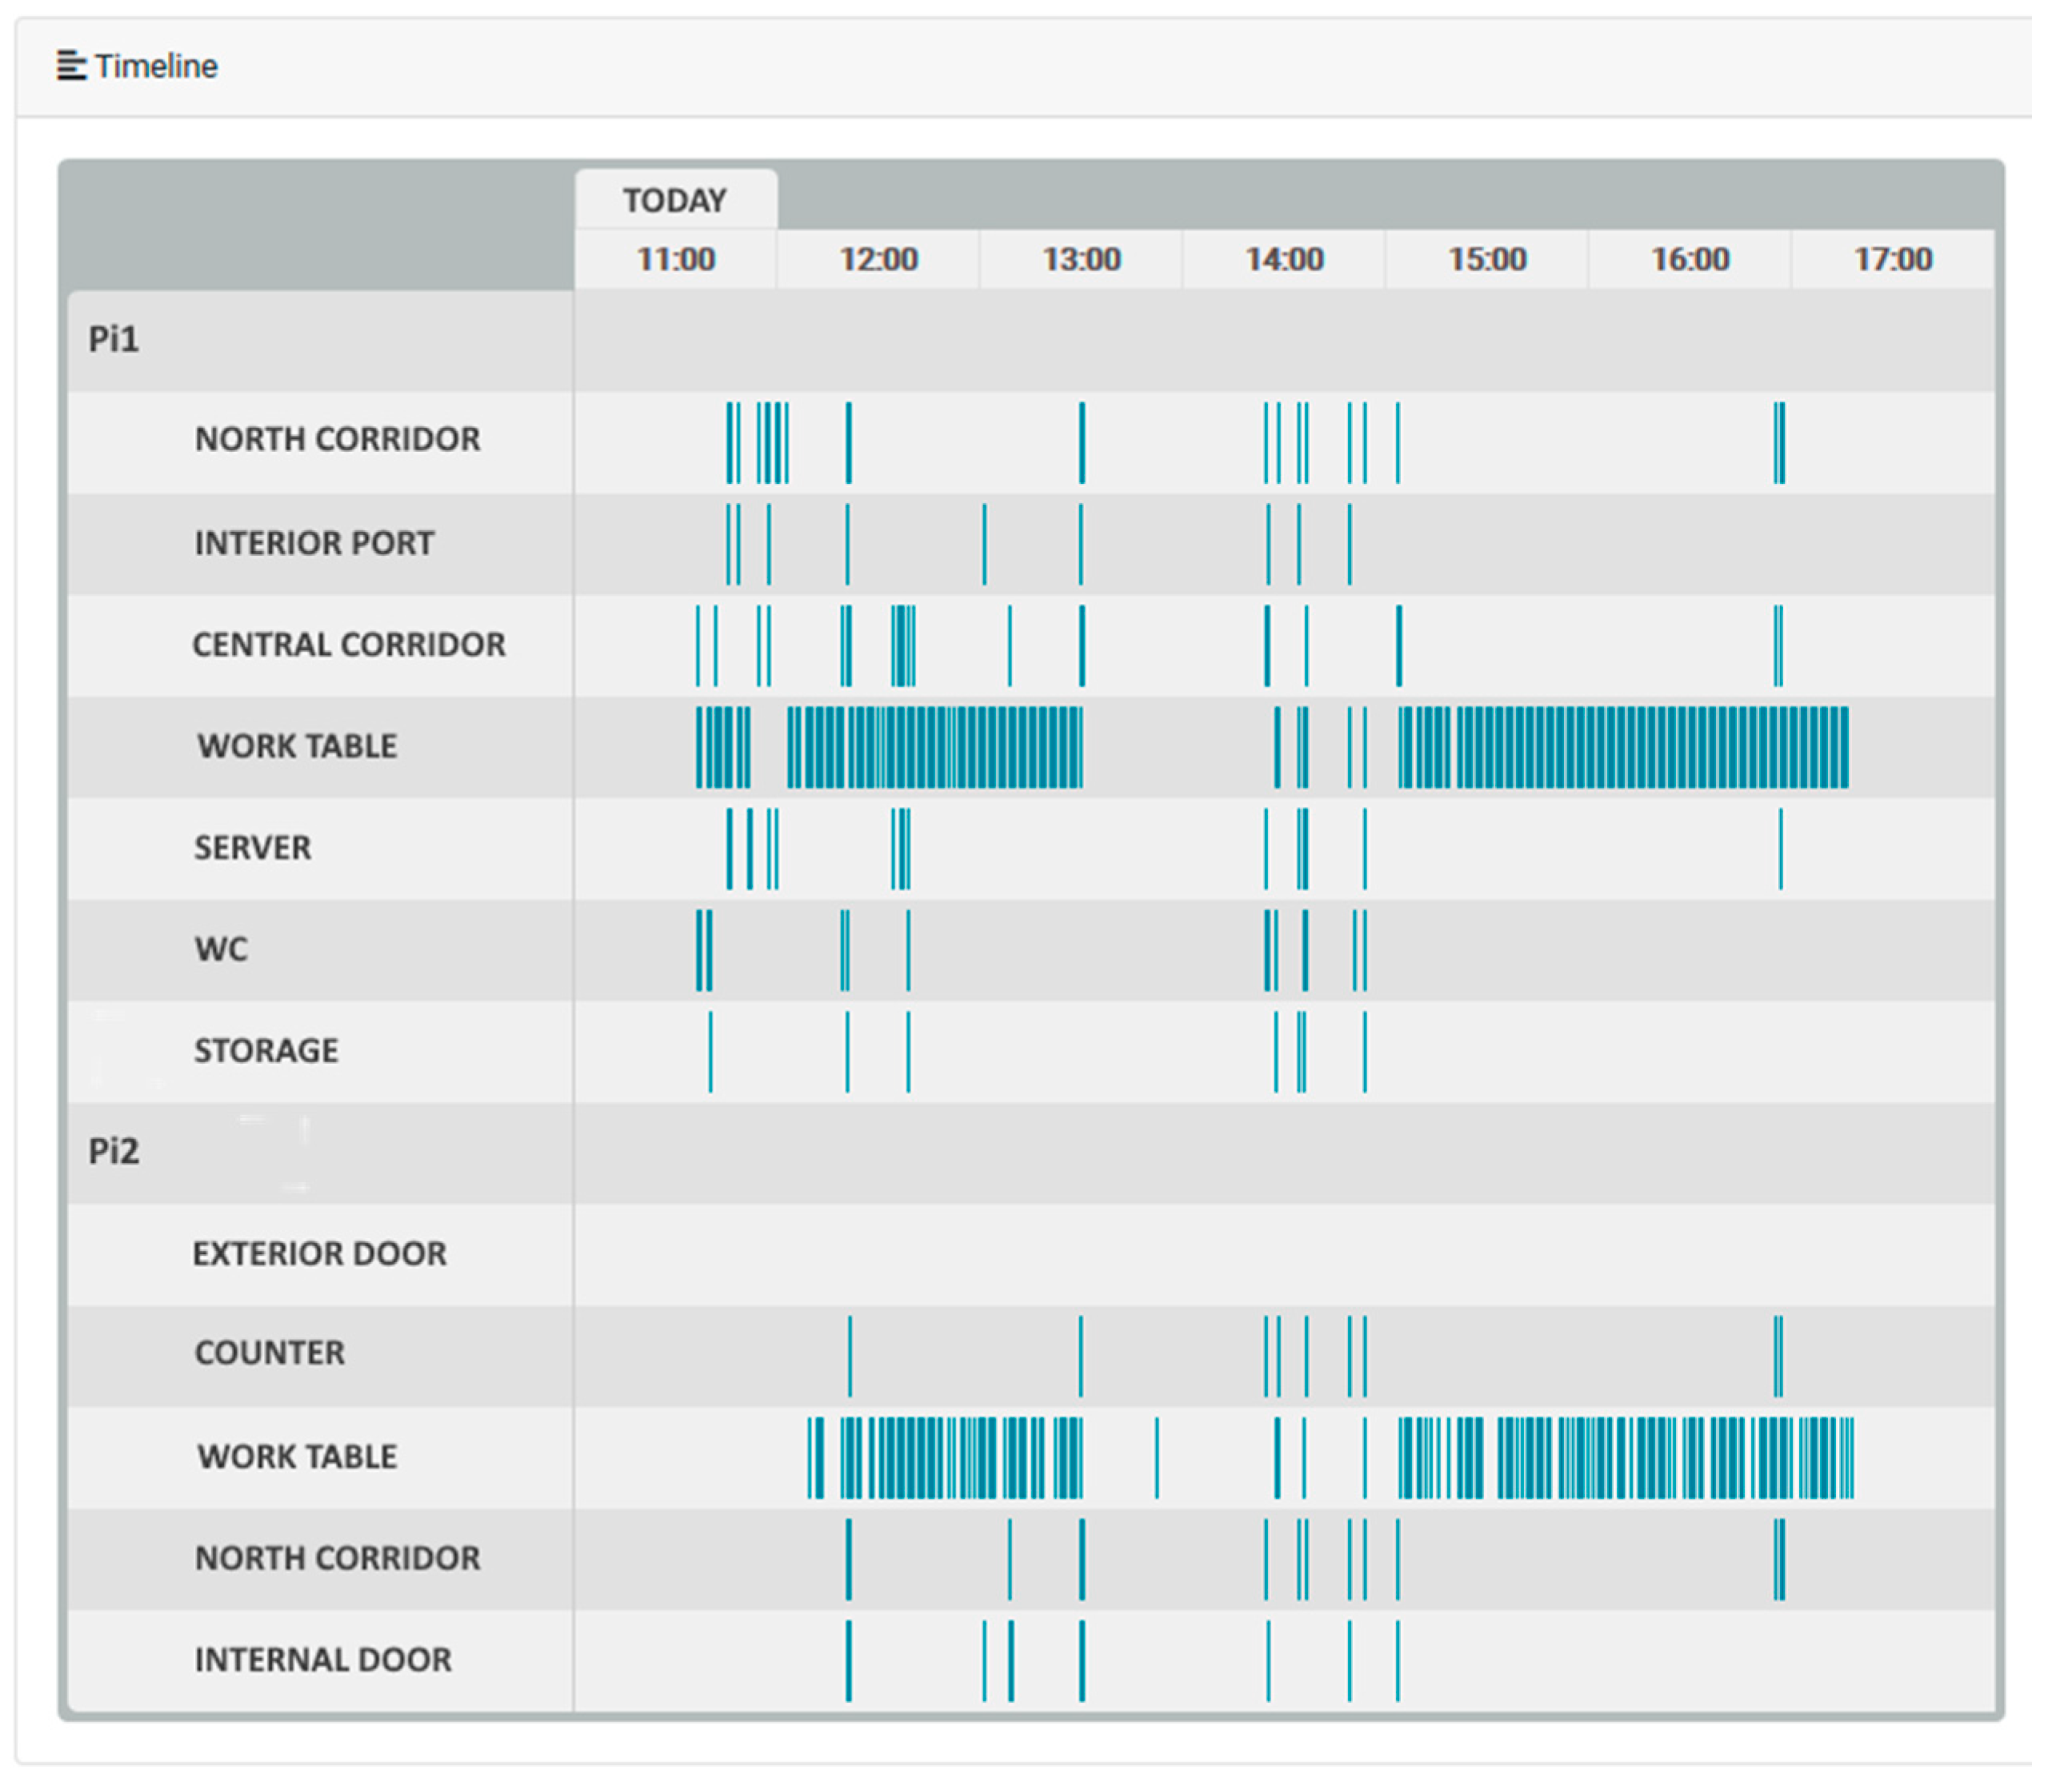Select the COUNTER row label
2072x1790 pixels.
tap(269, 1353)
